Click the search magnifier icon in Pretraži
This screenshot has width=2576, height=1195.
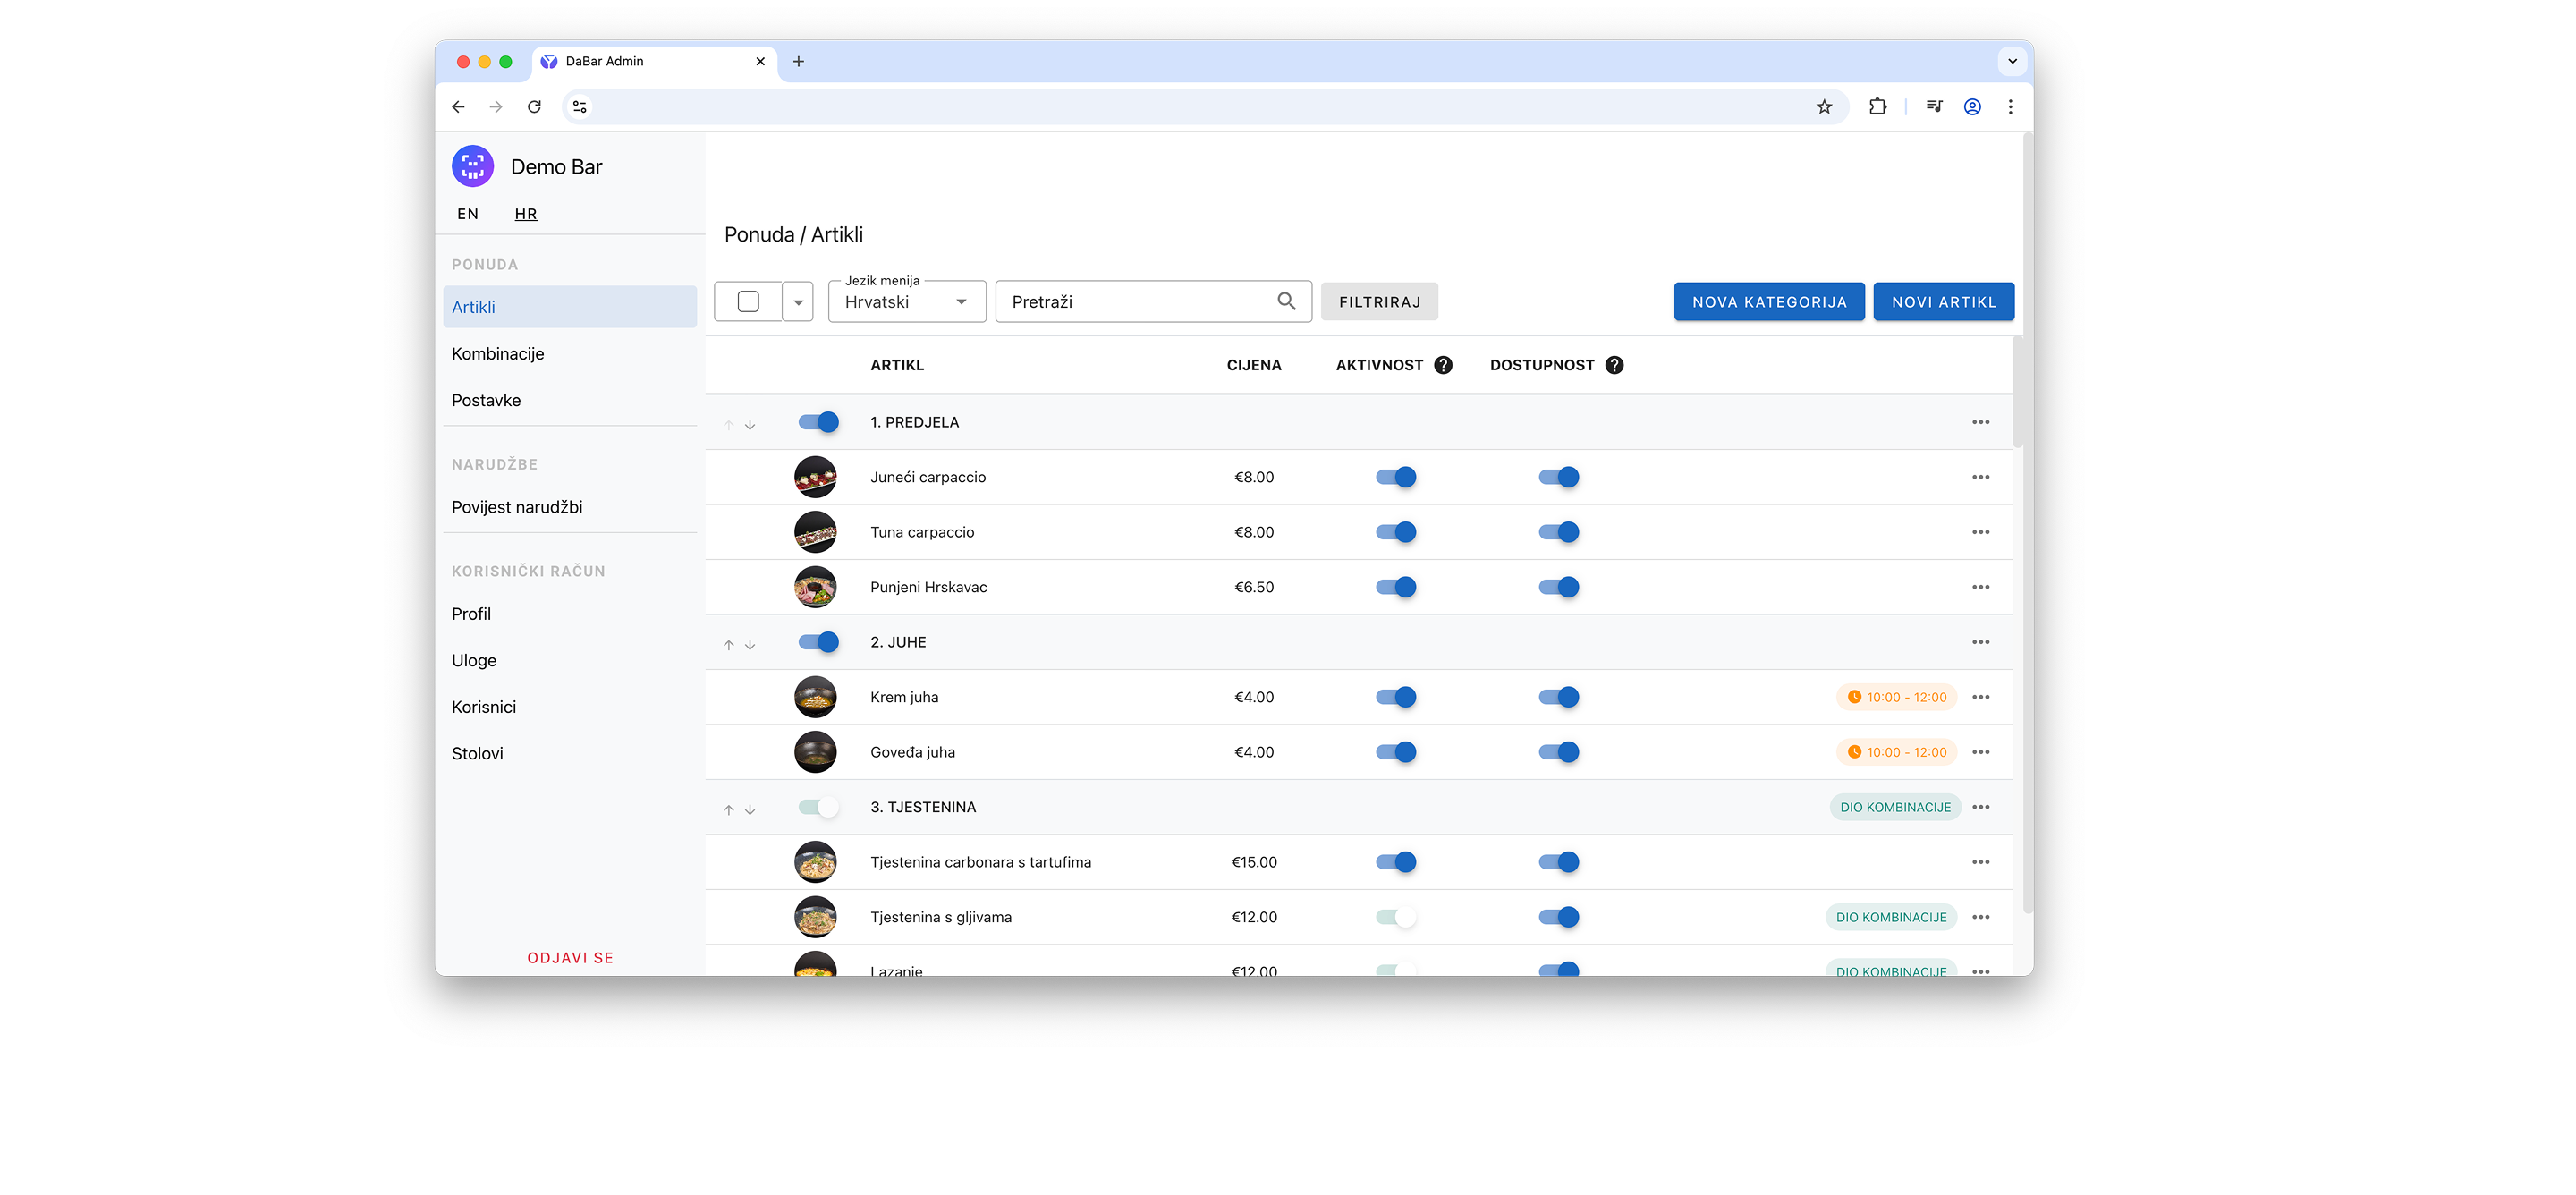tap(1286, 301)
